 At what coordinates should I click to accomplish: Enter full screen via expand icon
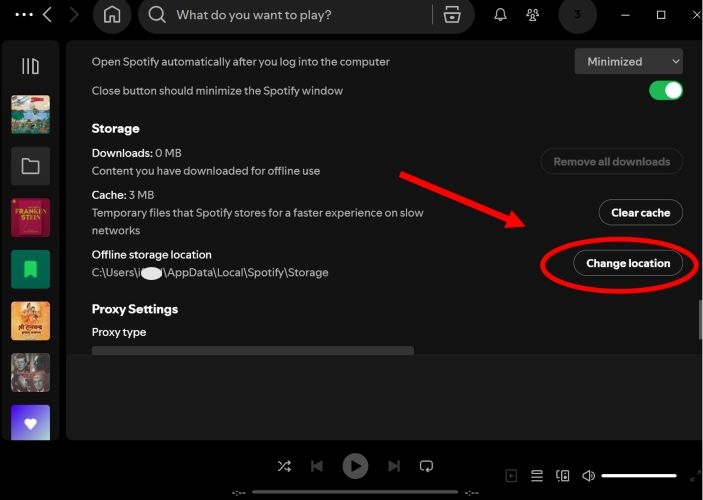[695, 475]
